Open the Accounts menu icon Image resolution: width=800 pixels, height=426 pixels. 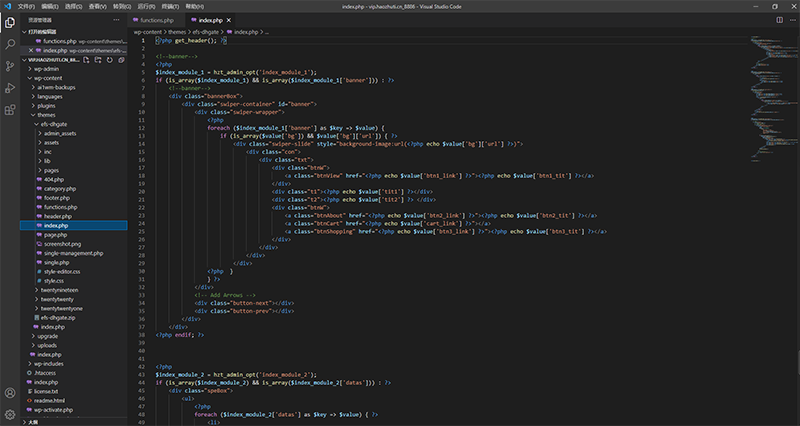(x=10, y=393)
